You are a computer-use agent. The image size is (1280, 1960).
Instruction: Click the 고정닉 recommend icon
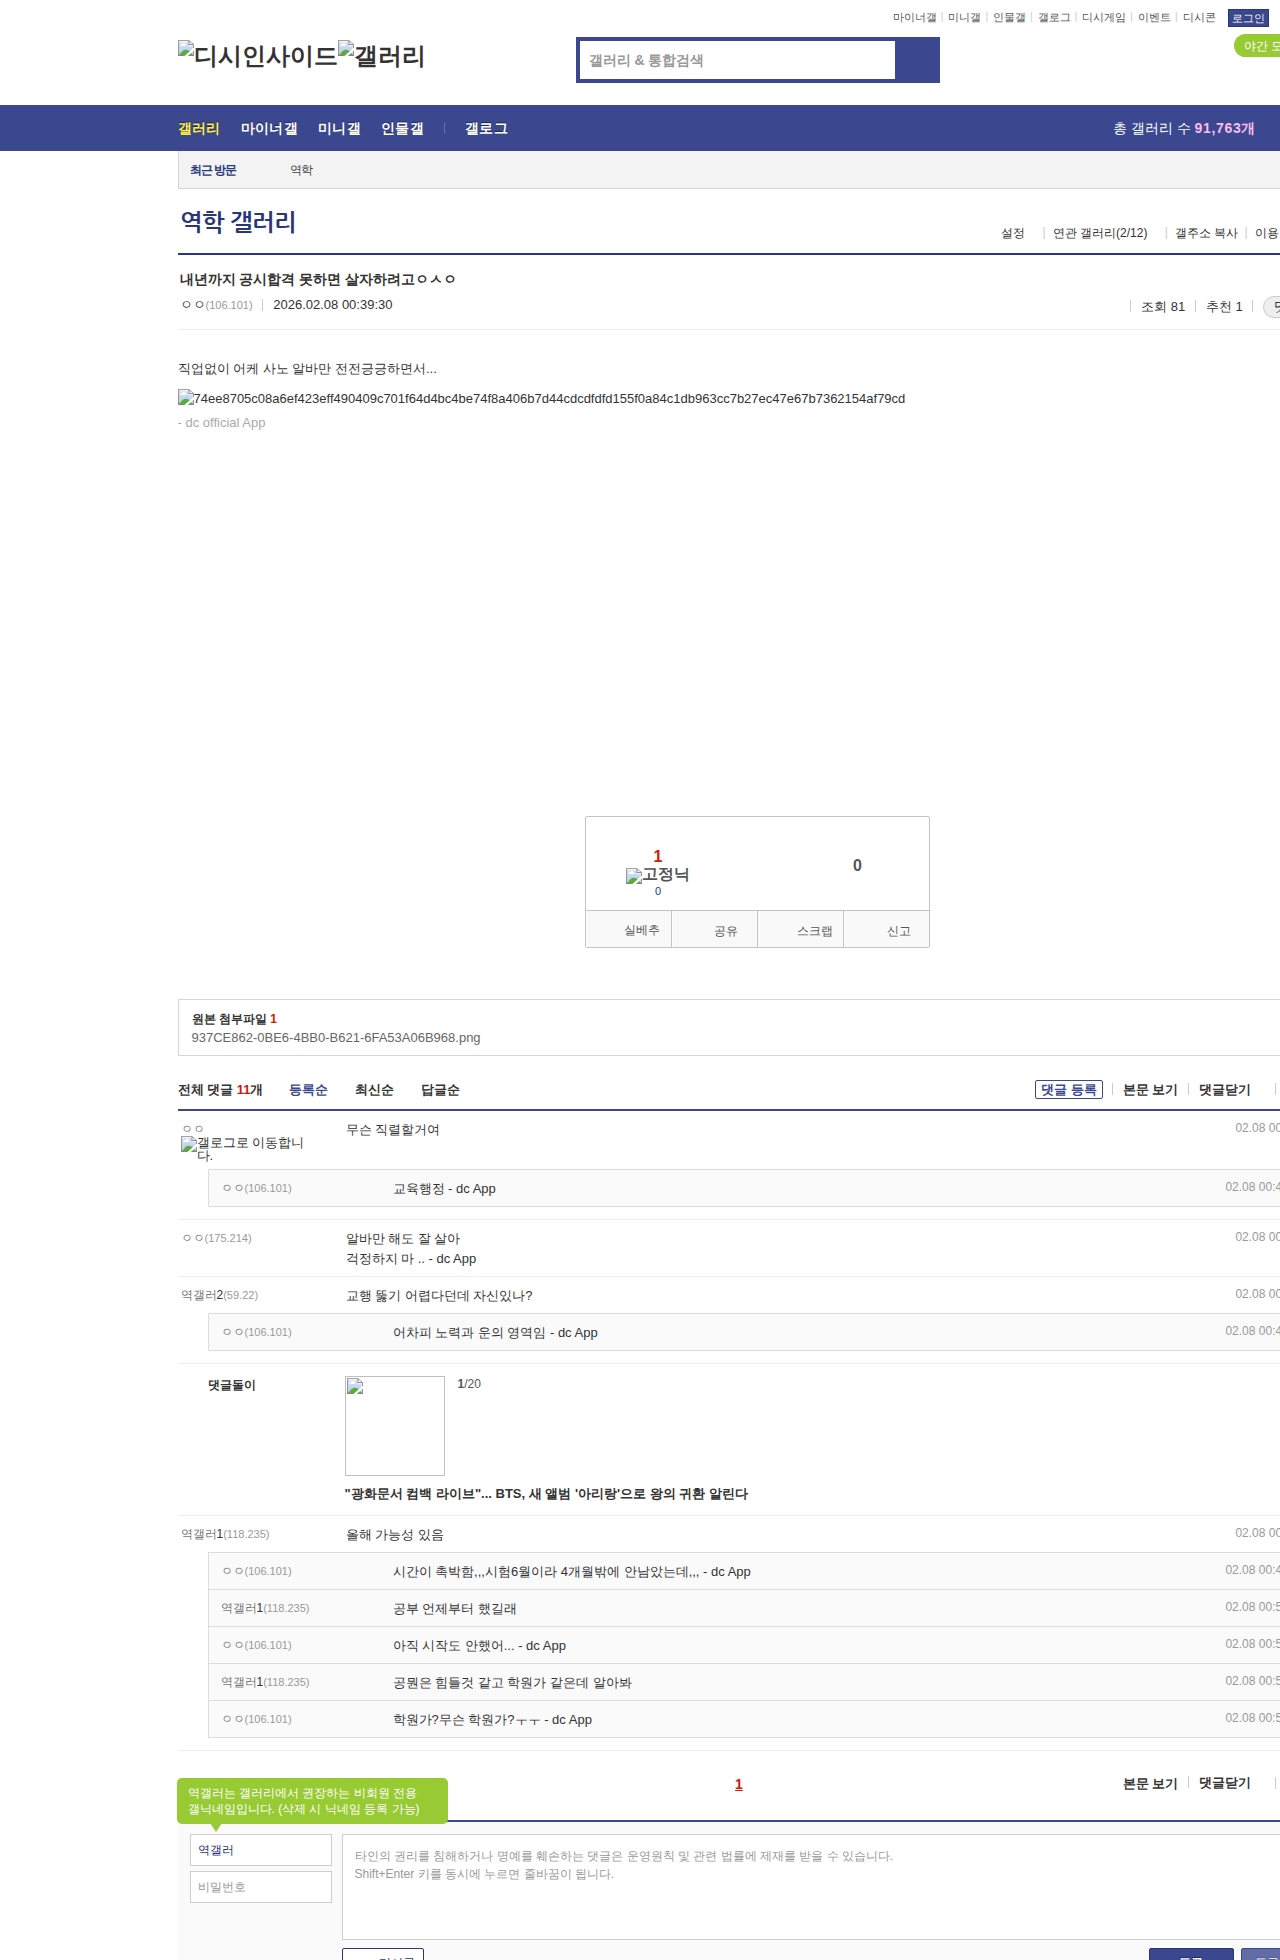(657, 875)
